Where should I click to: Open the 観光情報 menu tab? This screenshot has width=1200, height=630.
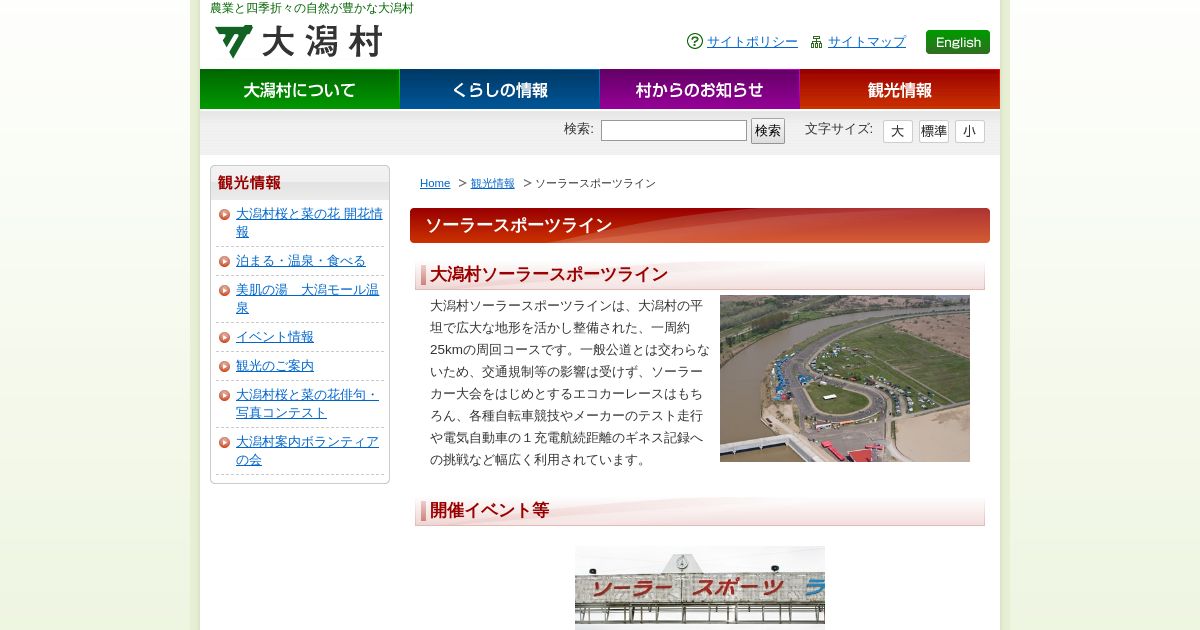[x=900, y=89]
